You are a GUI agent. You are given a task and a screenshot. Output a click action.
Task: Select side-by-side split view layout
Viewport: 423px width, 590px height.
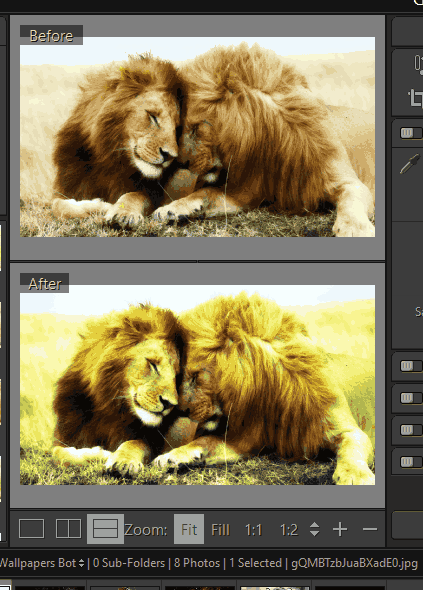pyautogui.click(x=68, y=529)
